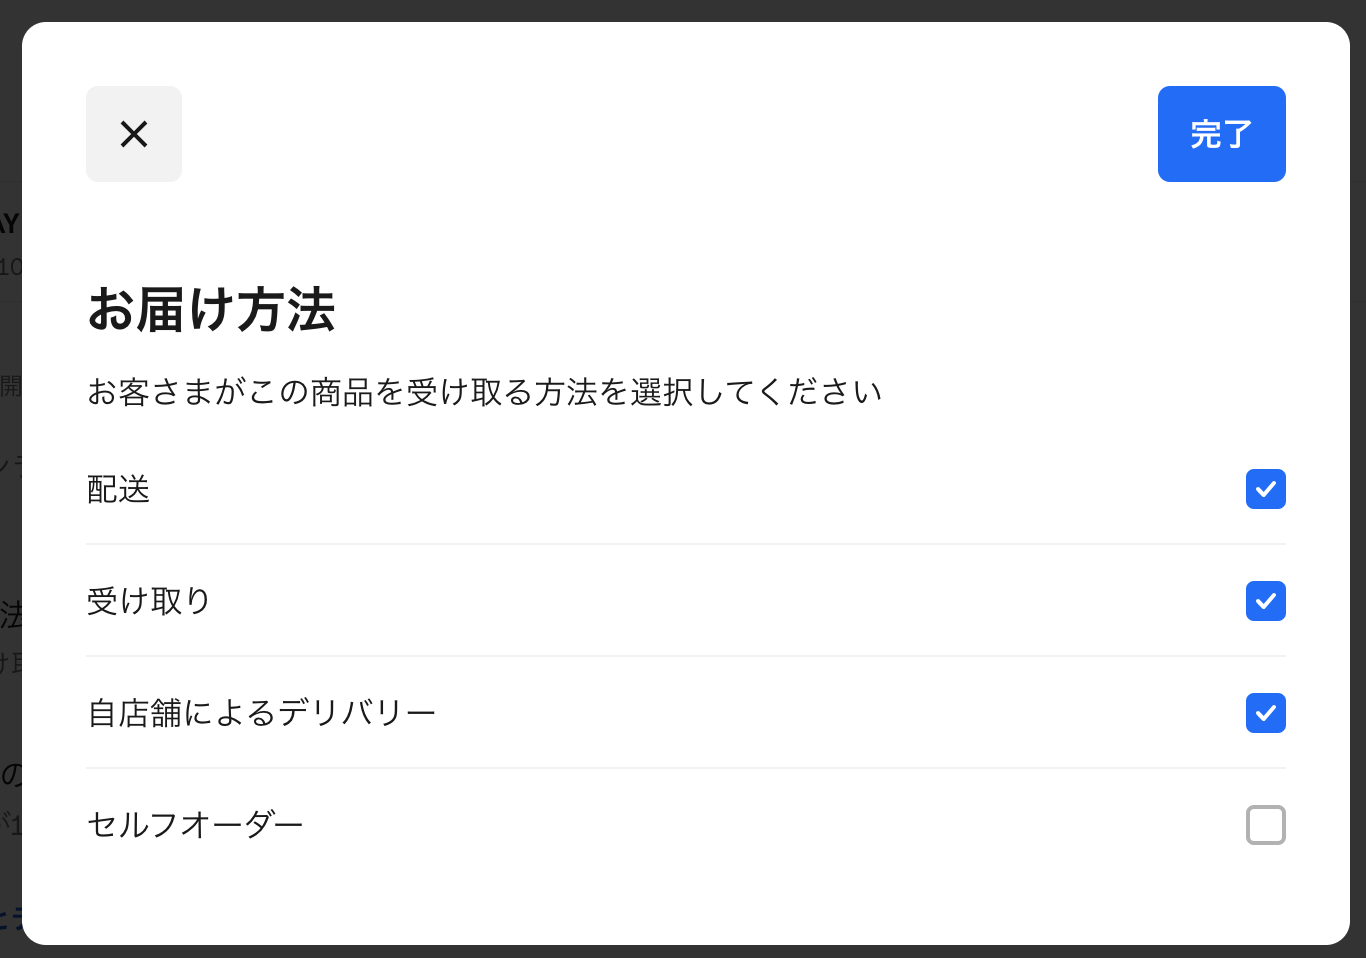
Task: Click the third blue checkmark toggle
Action: (x=1265, y=713)
